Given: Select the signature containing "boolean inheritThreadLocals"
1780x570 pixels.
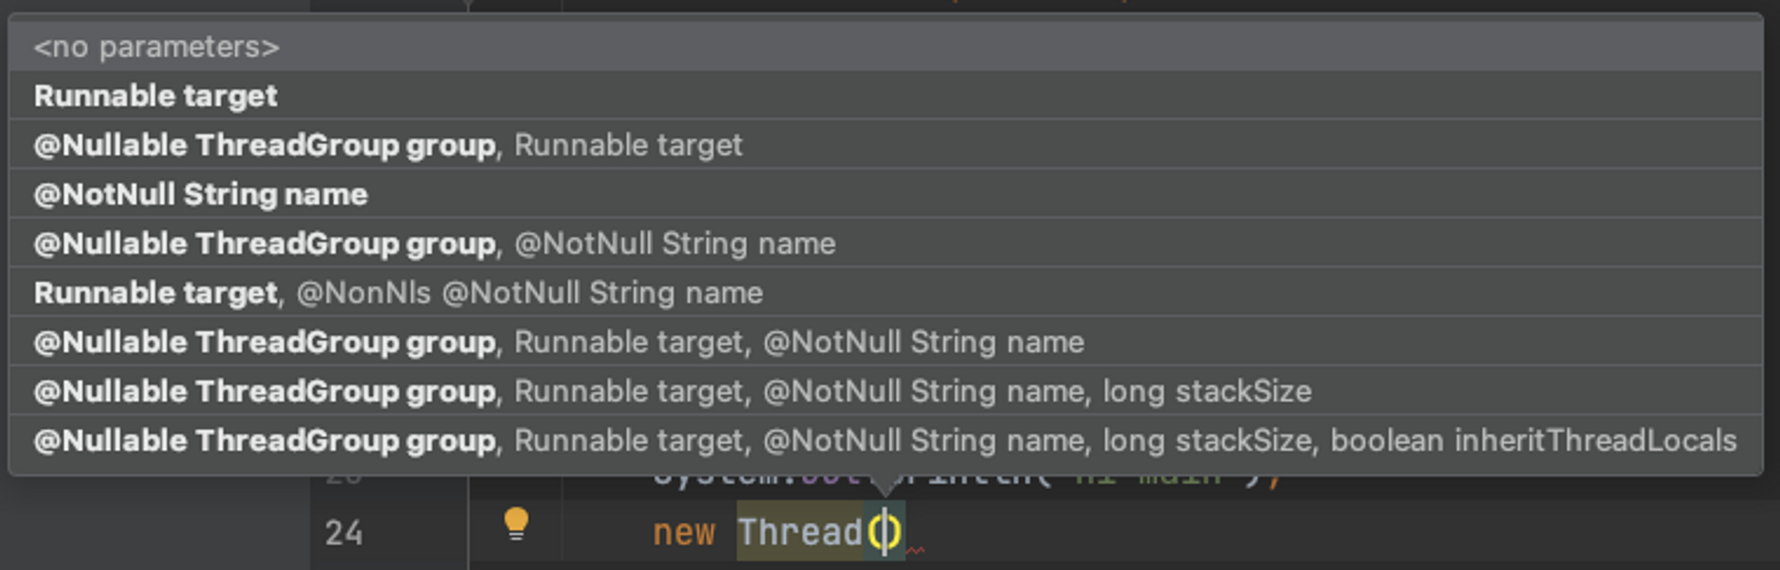Looking at the screenshot, I should coord(886,440).
